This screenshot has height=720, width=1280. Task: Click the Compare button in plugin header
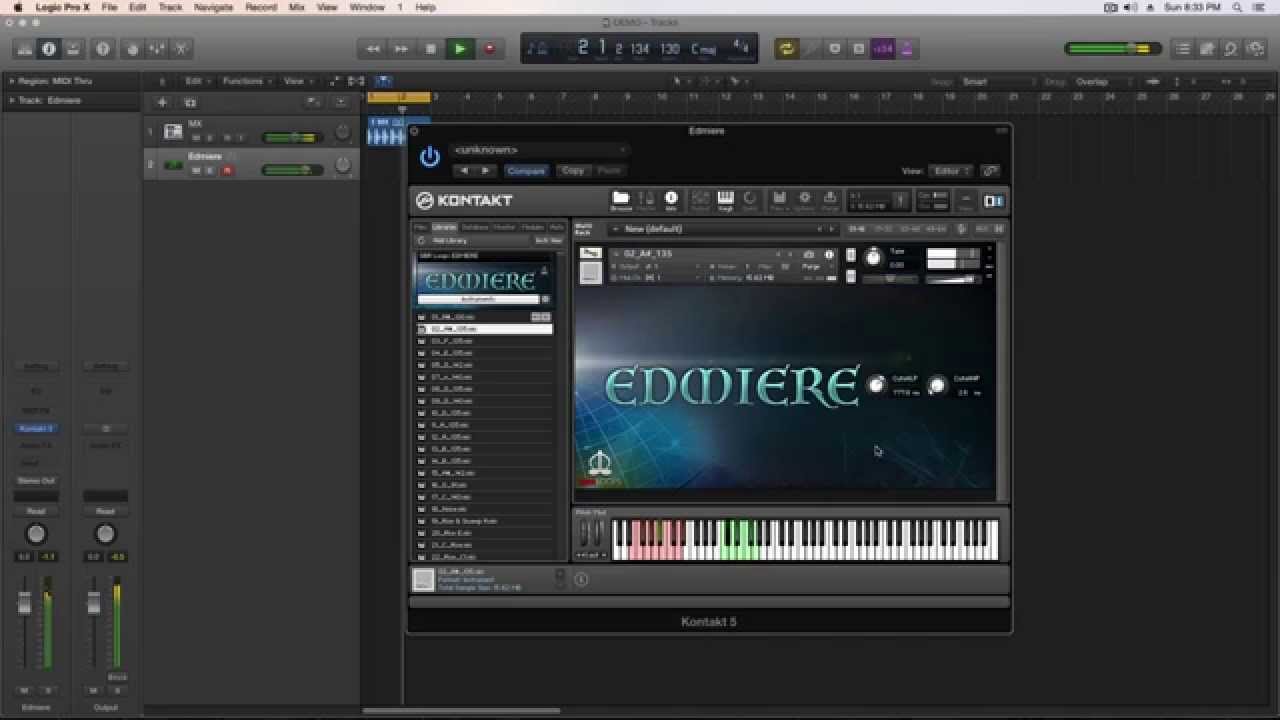(x=526, y=170)
